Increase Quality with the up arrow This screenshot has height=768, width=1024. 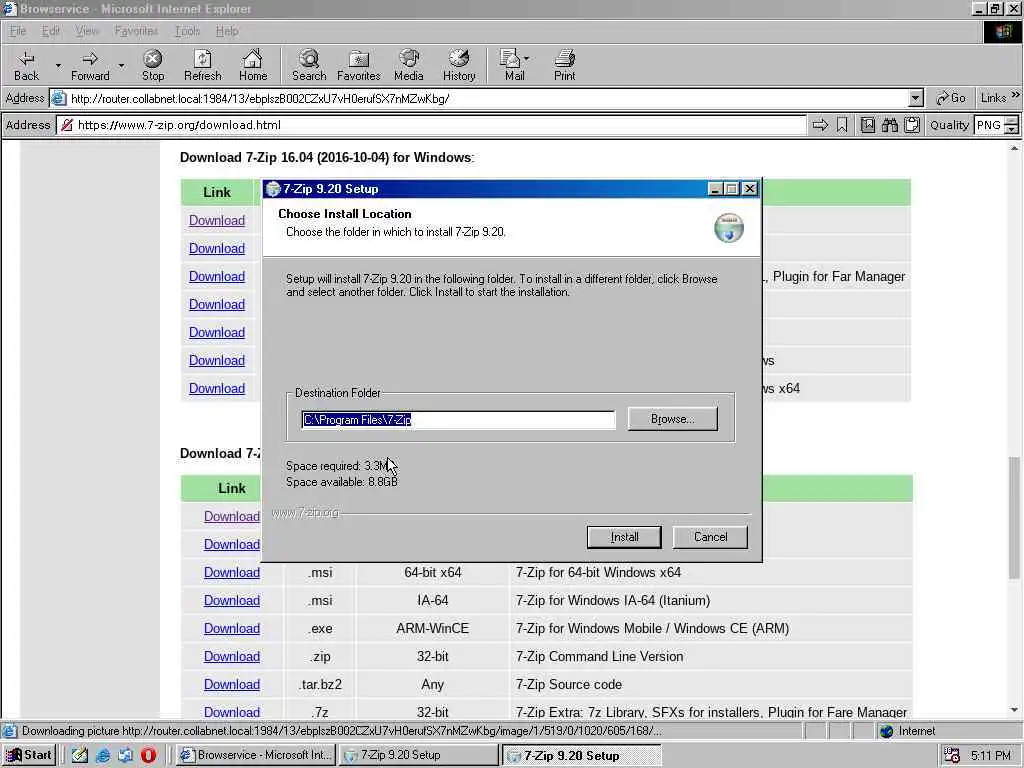point(1012,120)
